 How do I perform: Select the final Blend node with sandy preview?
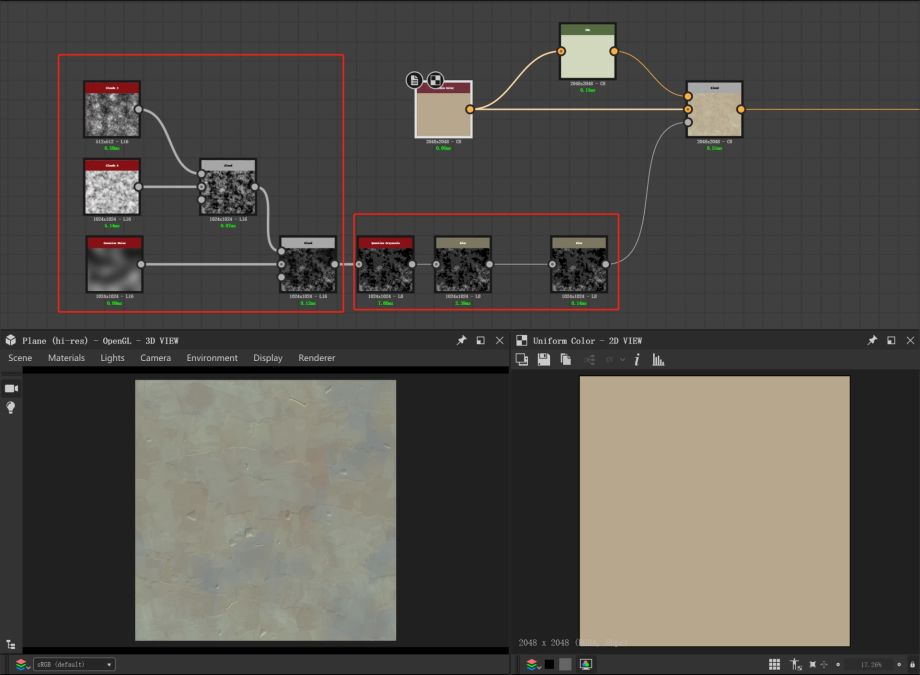[x=714, y=110]
